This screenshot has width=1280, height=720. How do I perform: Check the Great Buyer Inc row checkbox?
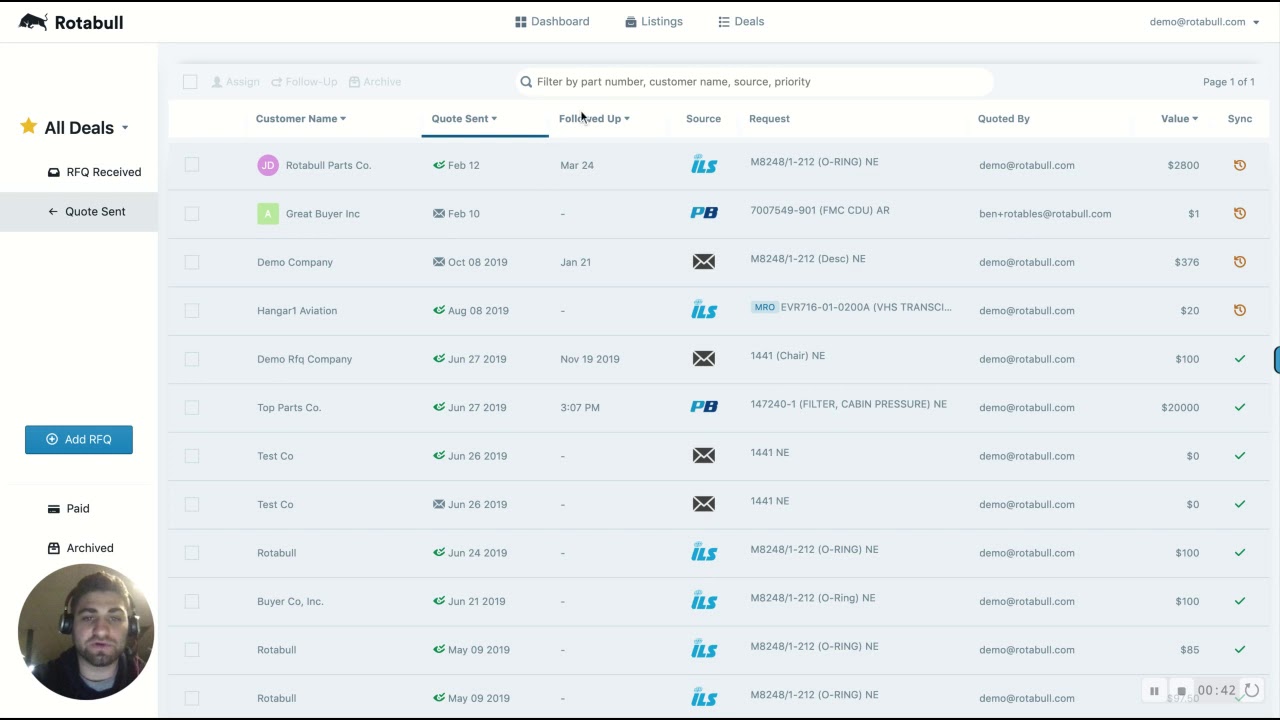192,213
